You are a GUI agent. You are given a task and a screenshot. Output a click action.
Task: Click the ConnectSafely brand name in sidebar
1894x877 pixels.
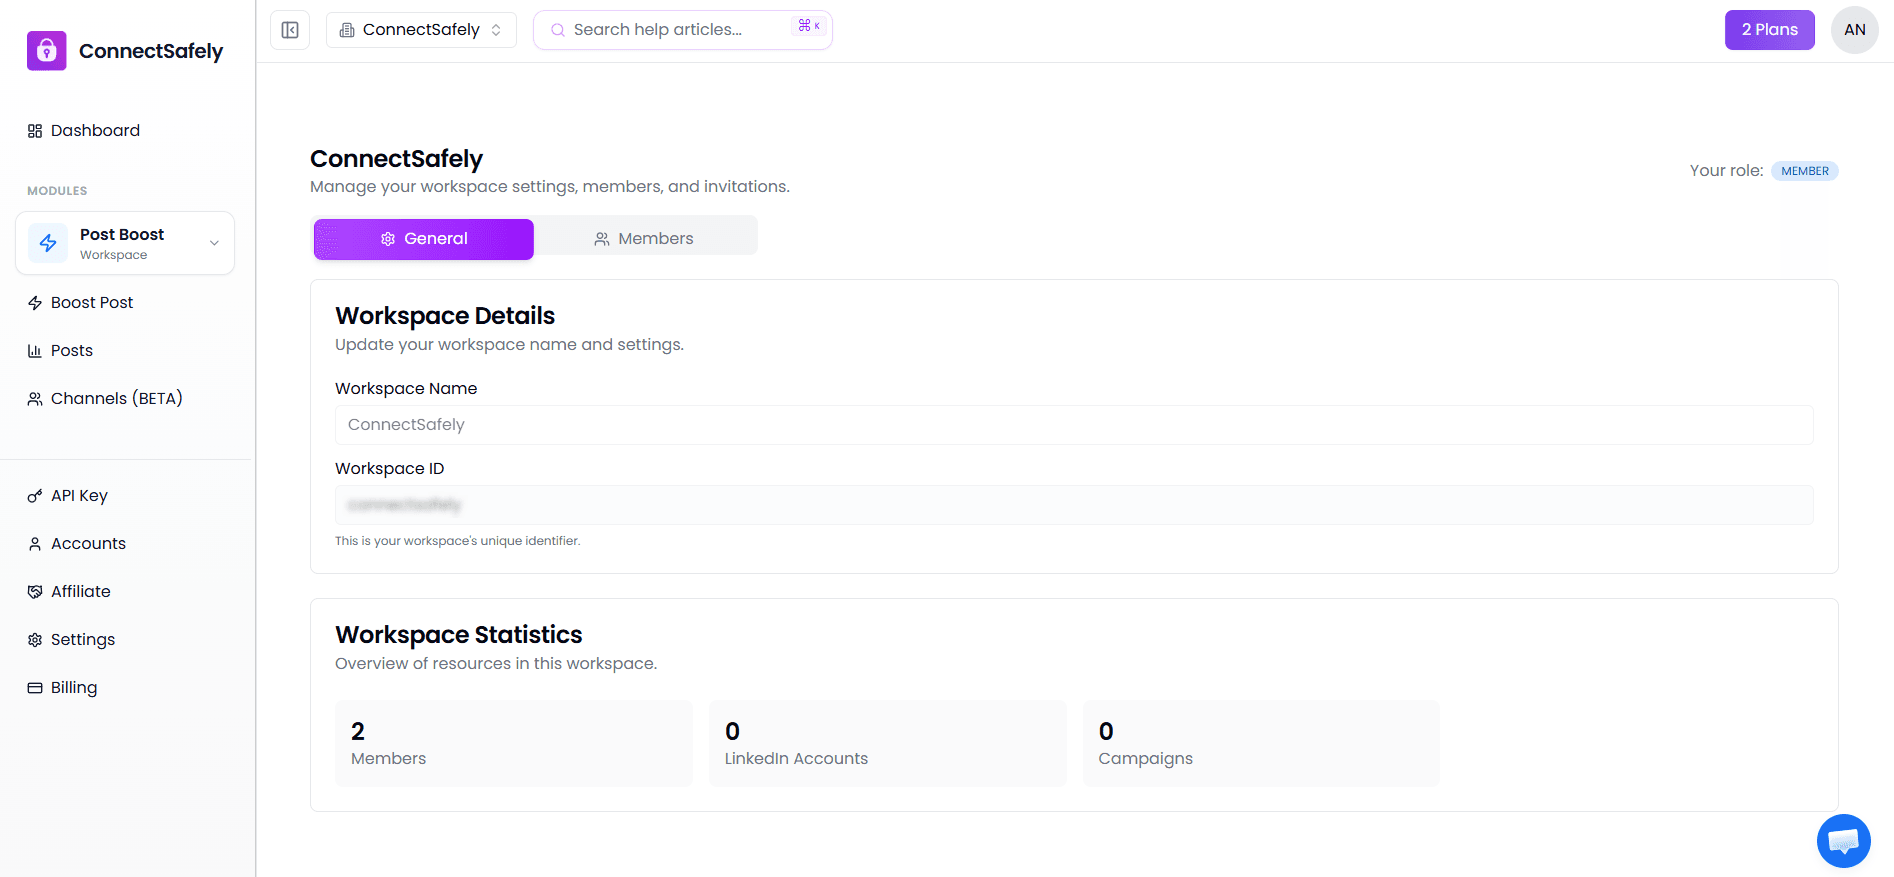point(151,51)
